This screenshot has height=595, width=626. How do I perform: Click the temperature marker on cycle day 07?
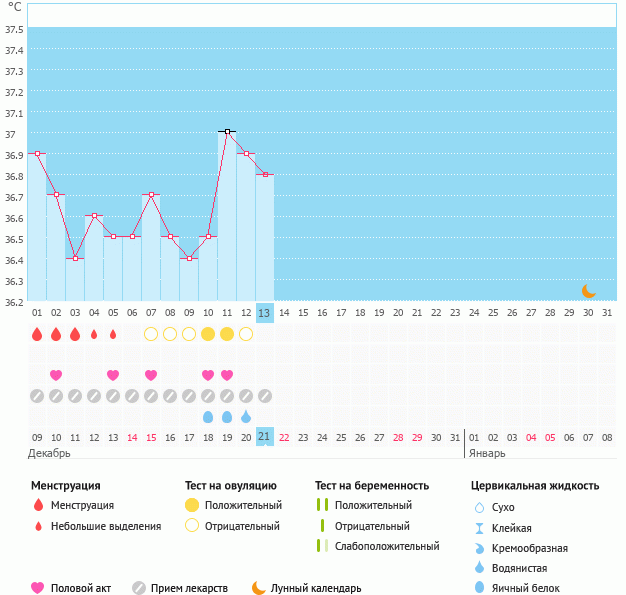pos(151,195)
